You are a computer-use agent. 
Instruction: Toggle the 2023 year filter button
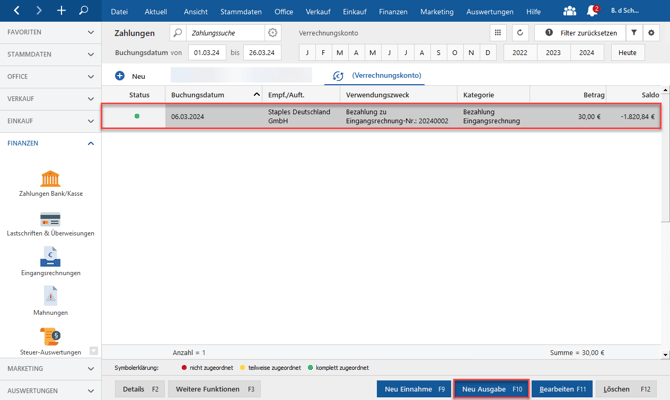553,53
